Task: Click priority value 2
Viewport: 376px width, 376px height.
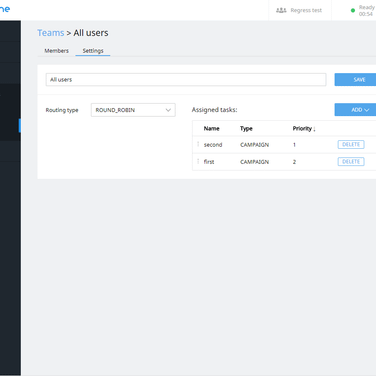Action: (294, 162)
